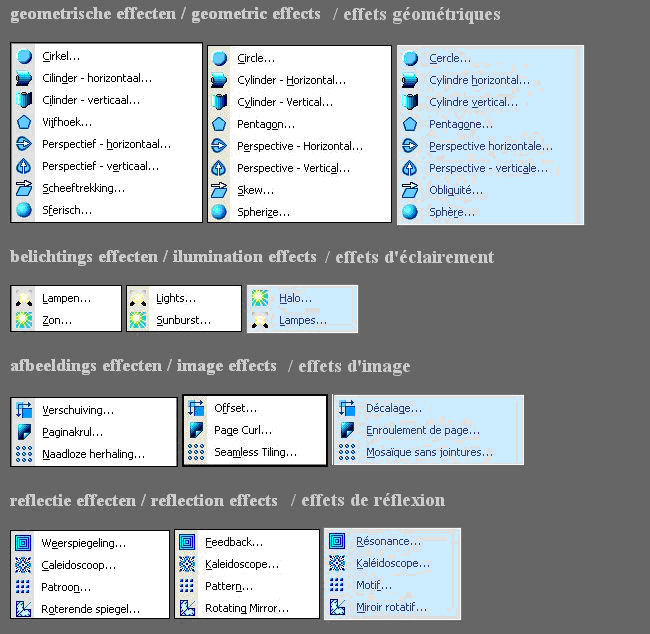Select Scheeftrekking... in the Dutch menu
650x634 pixels.
[83, 188]
